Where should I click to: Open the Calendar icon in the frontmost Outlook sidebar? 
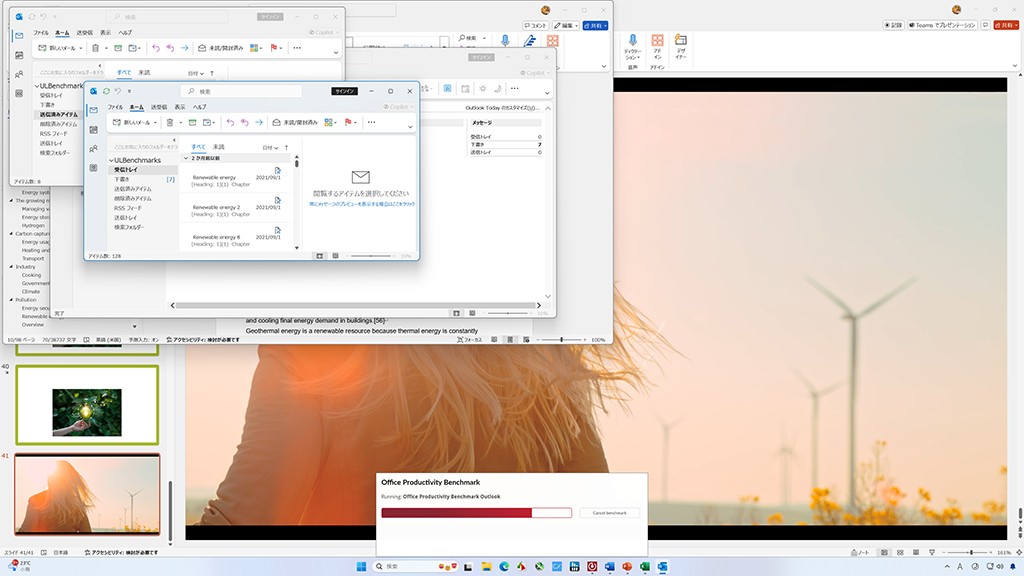(x=93, y=129)
